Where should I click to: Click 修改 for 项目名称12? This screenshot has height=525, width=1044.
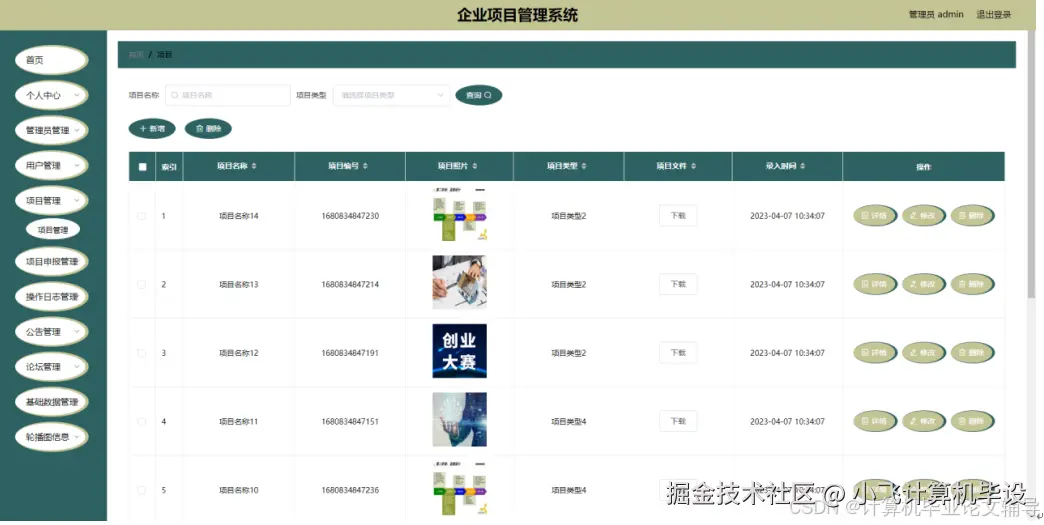pyautogui.click(x=923, y=353)
